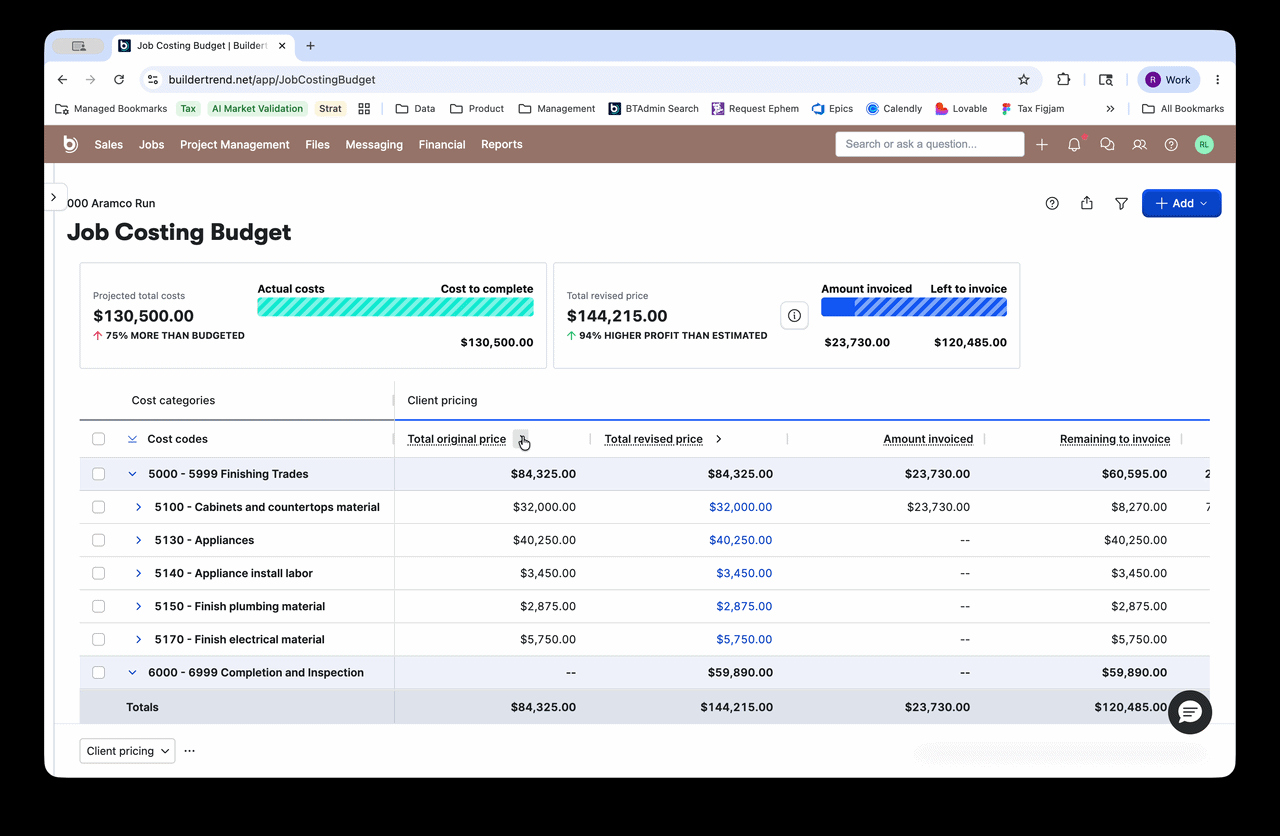Expand the Total revised price column arrow
Image resolution: width=1280 pixels, height=836 pixels.
[x=719, y=439]
